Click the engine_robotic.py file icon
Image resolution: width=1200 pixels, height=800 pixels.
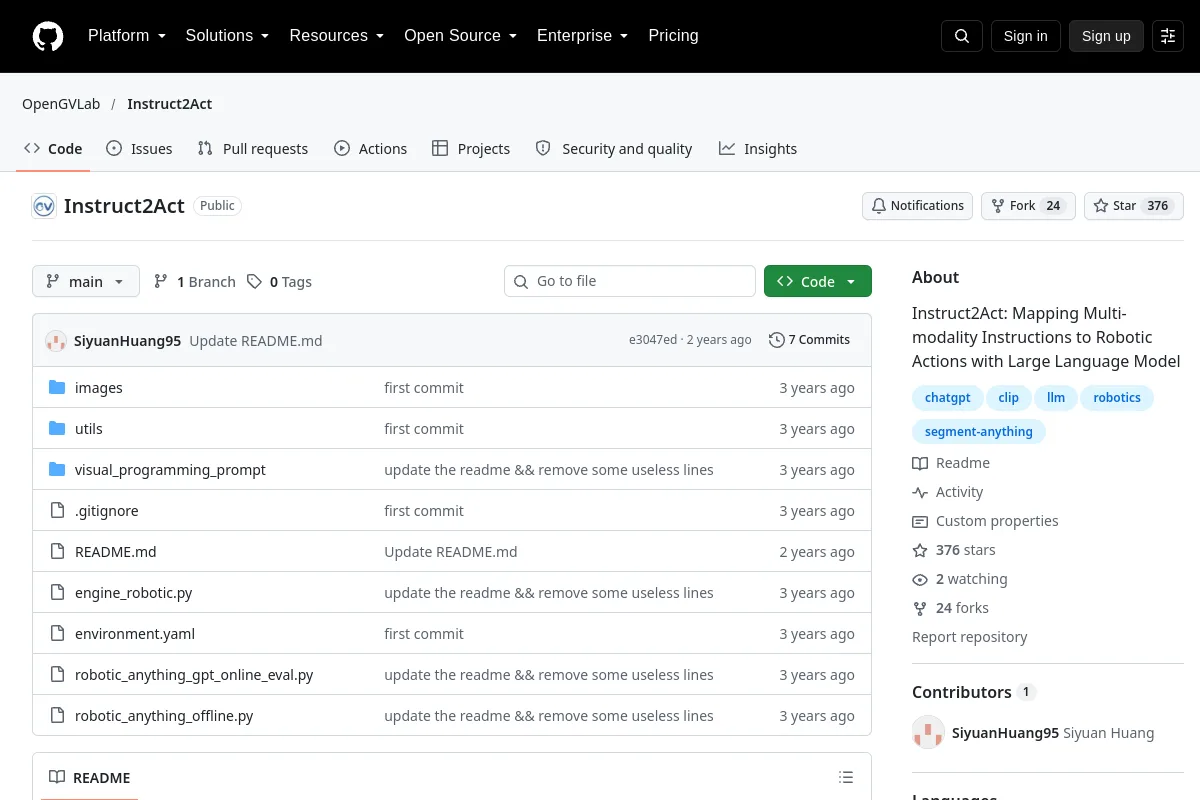coord(57,593)
